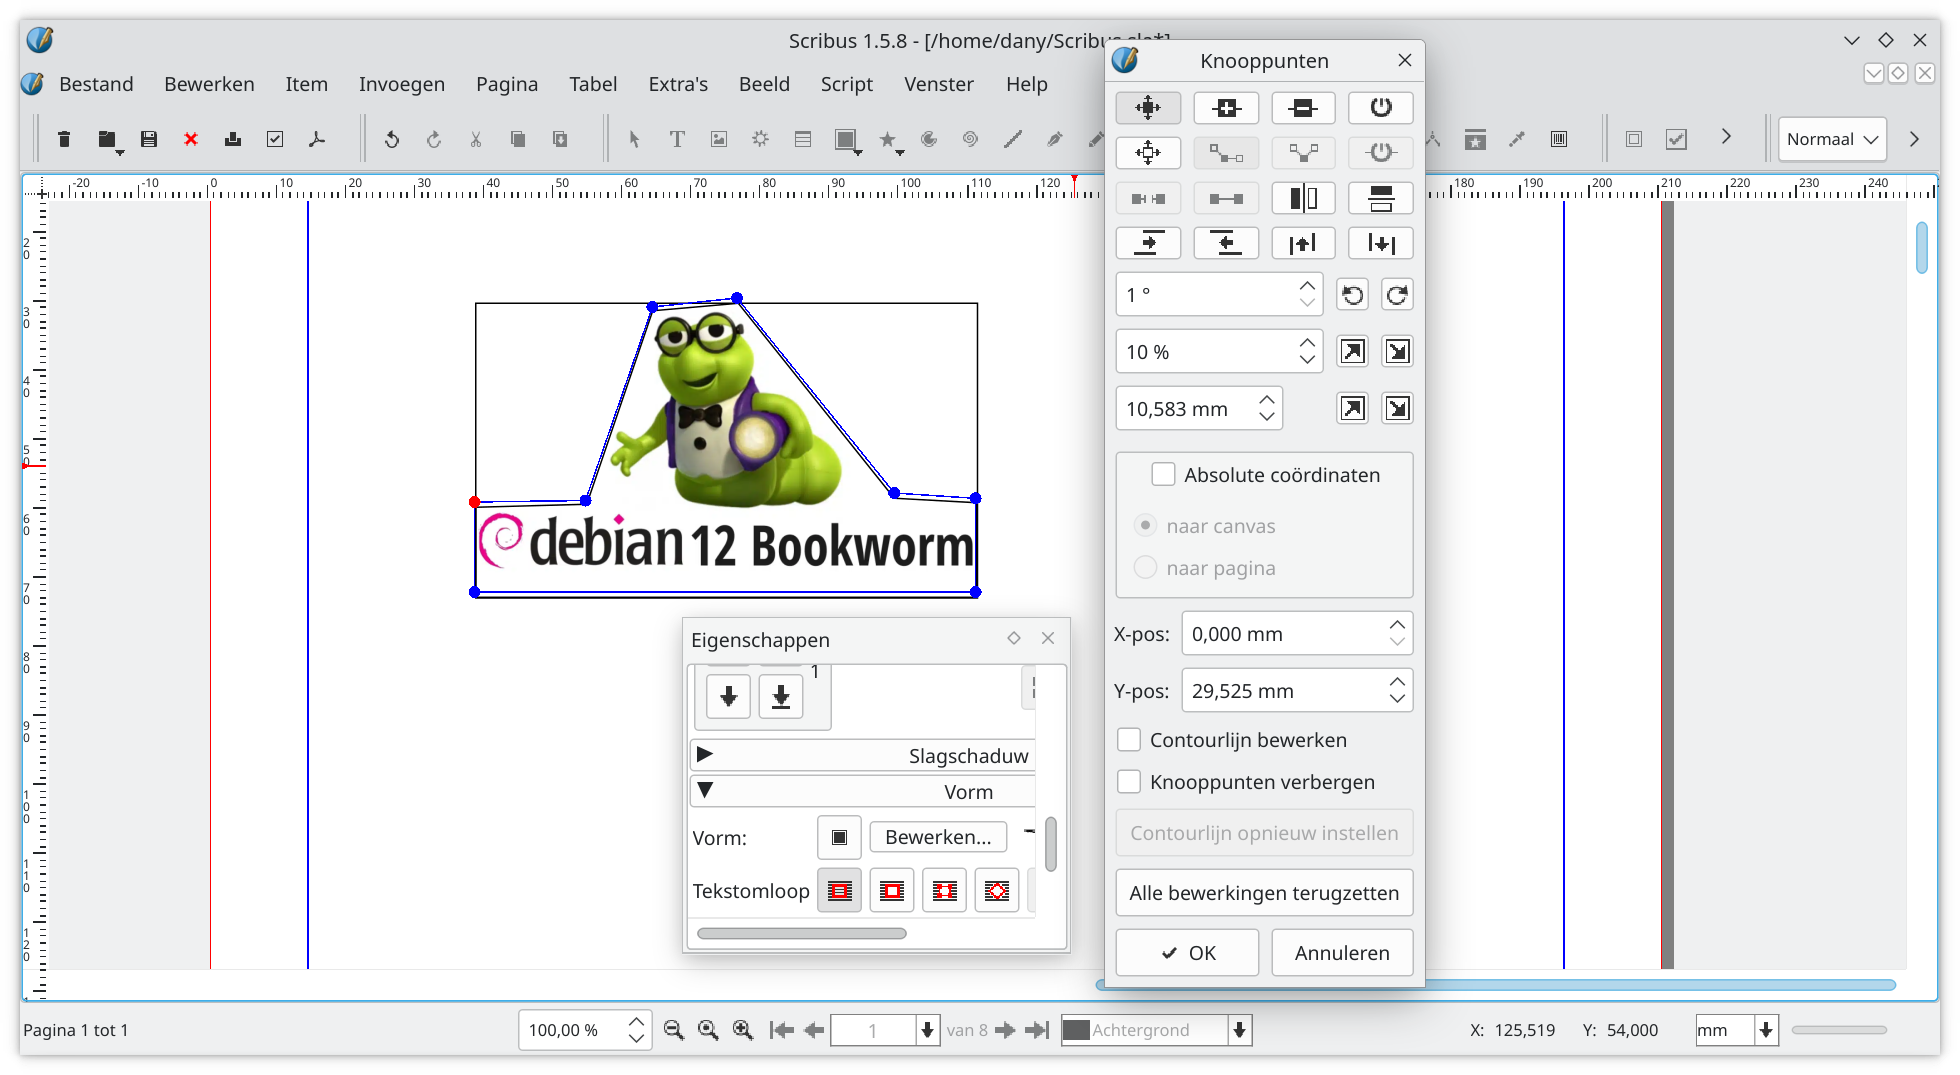Image resolution: width=1960 pixels, height=1075 pixels.
Task: Choose the add nodes button
Action: (x=1226, y=108)
